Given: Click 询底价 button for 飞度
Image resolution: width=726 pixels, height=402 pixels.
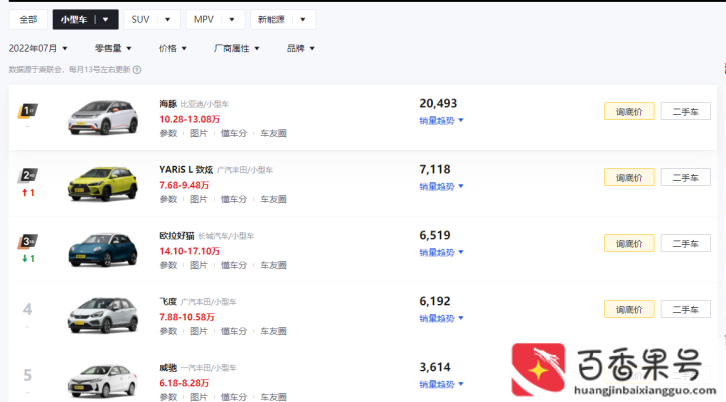Looking at the screenshot, I should click(x=629, y=309).
